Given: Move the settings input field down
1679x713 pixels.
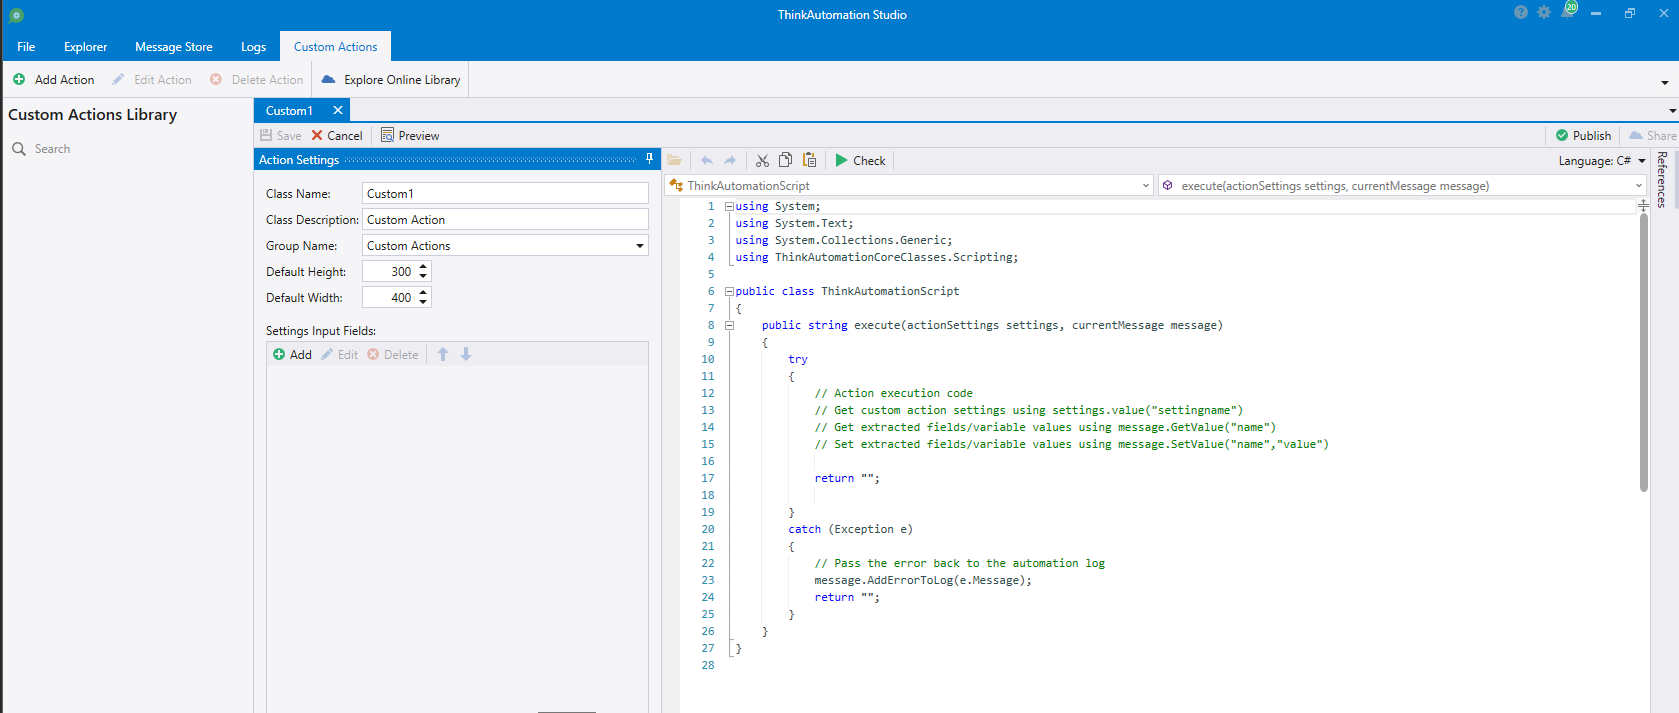Looking at the screenshot, I should click(x=466, y=354).
